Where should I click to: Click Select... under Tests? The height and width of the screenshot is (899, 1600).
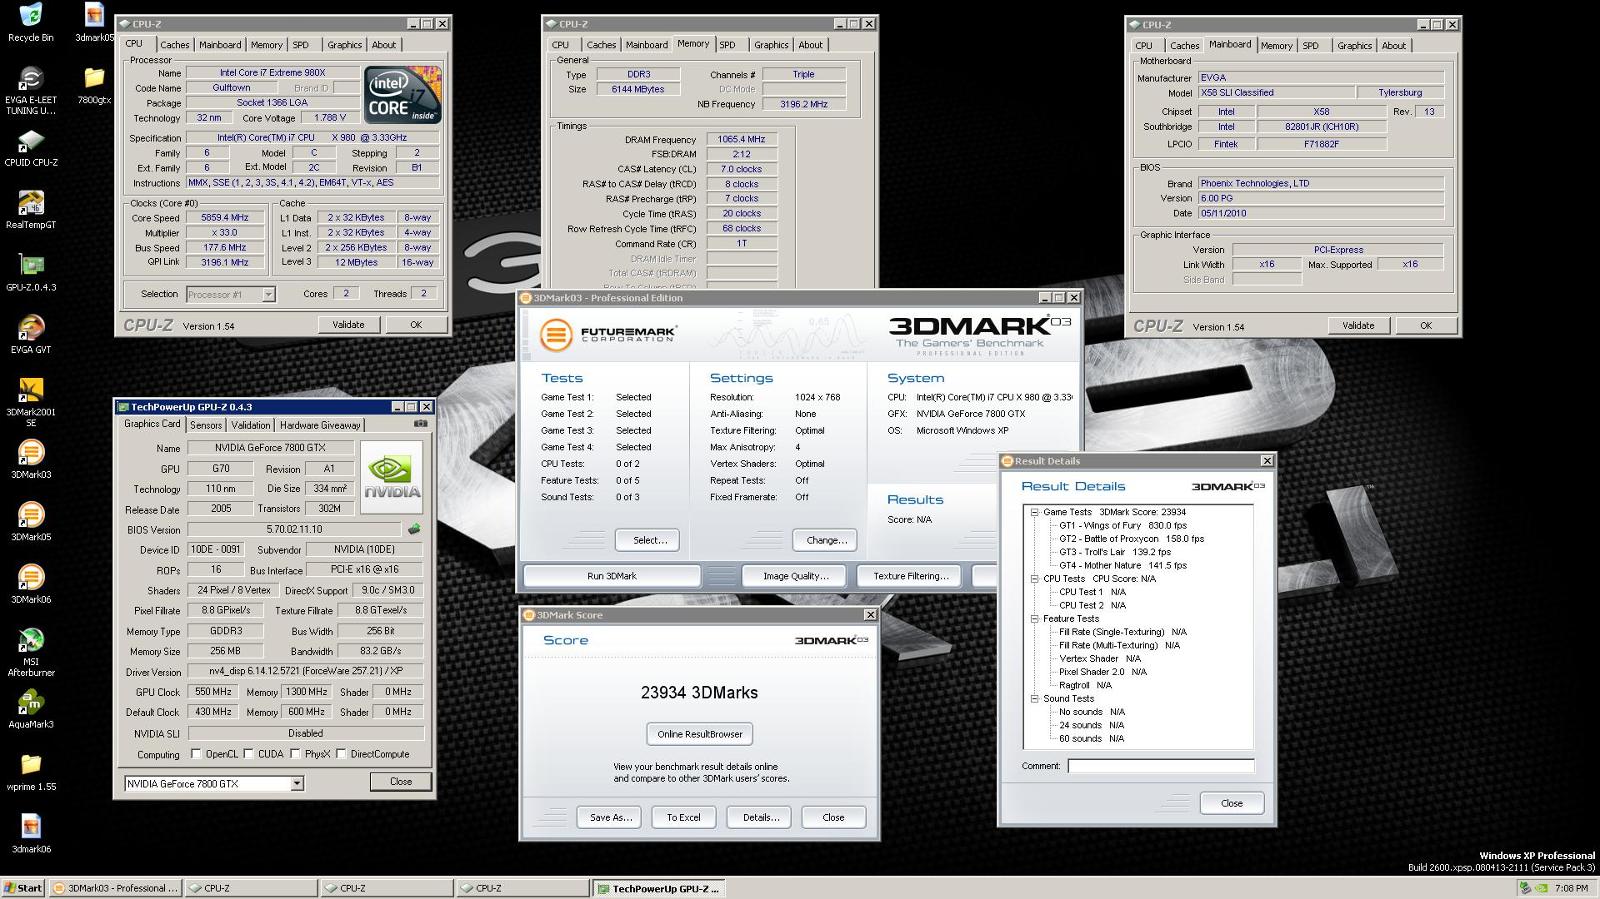pos(650,540)
